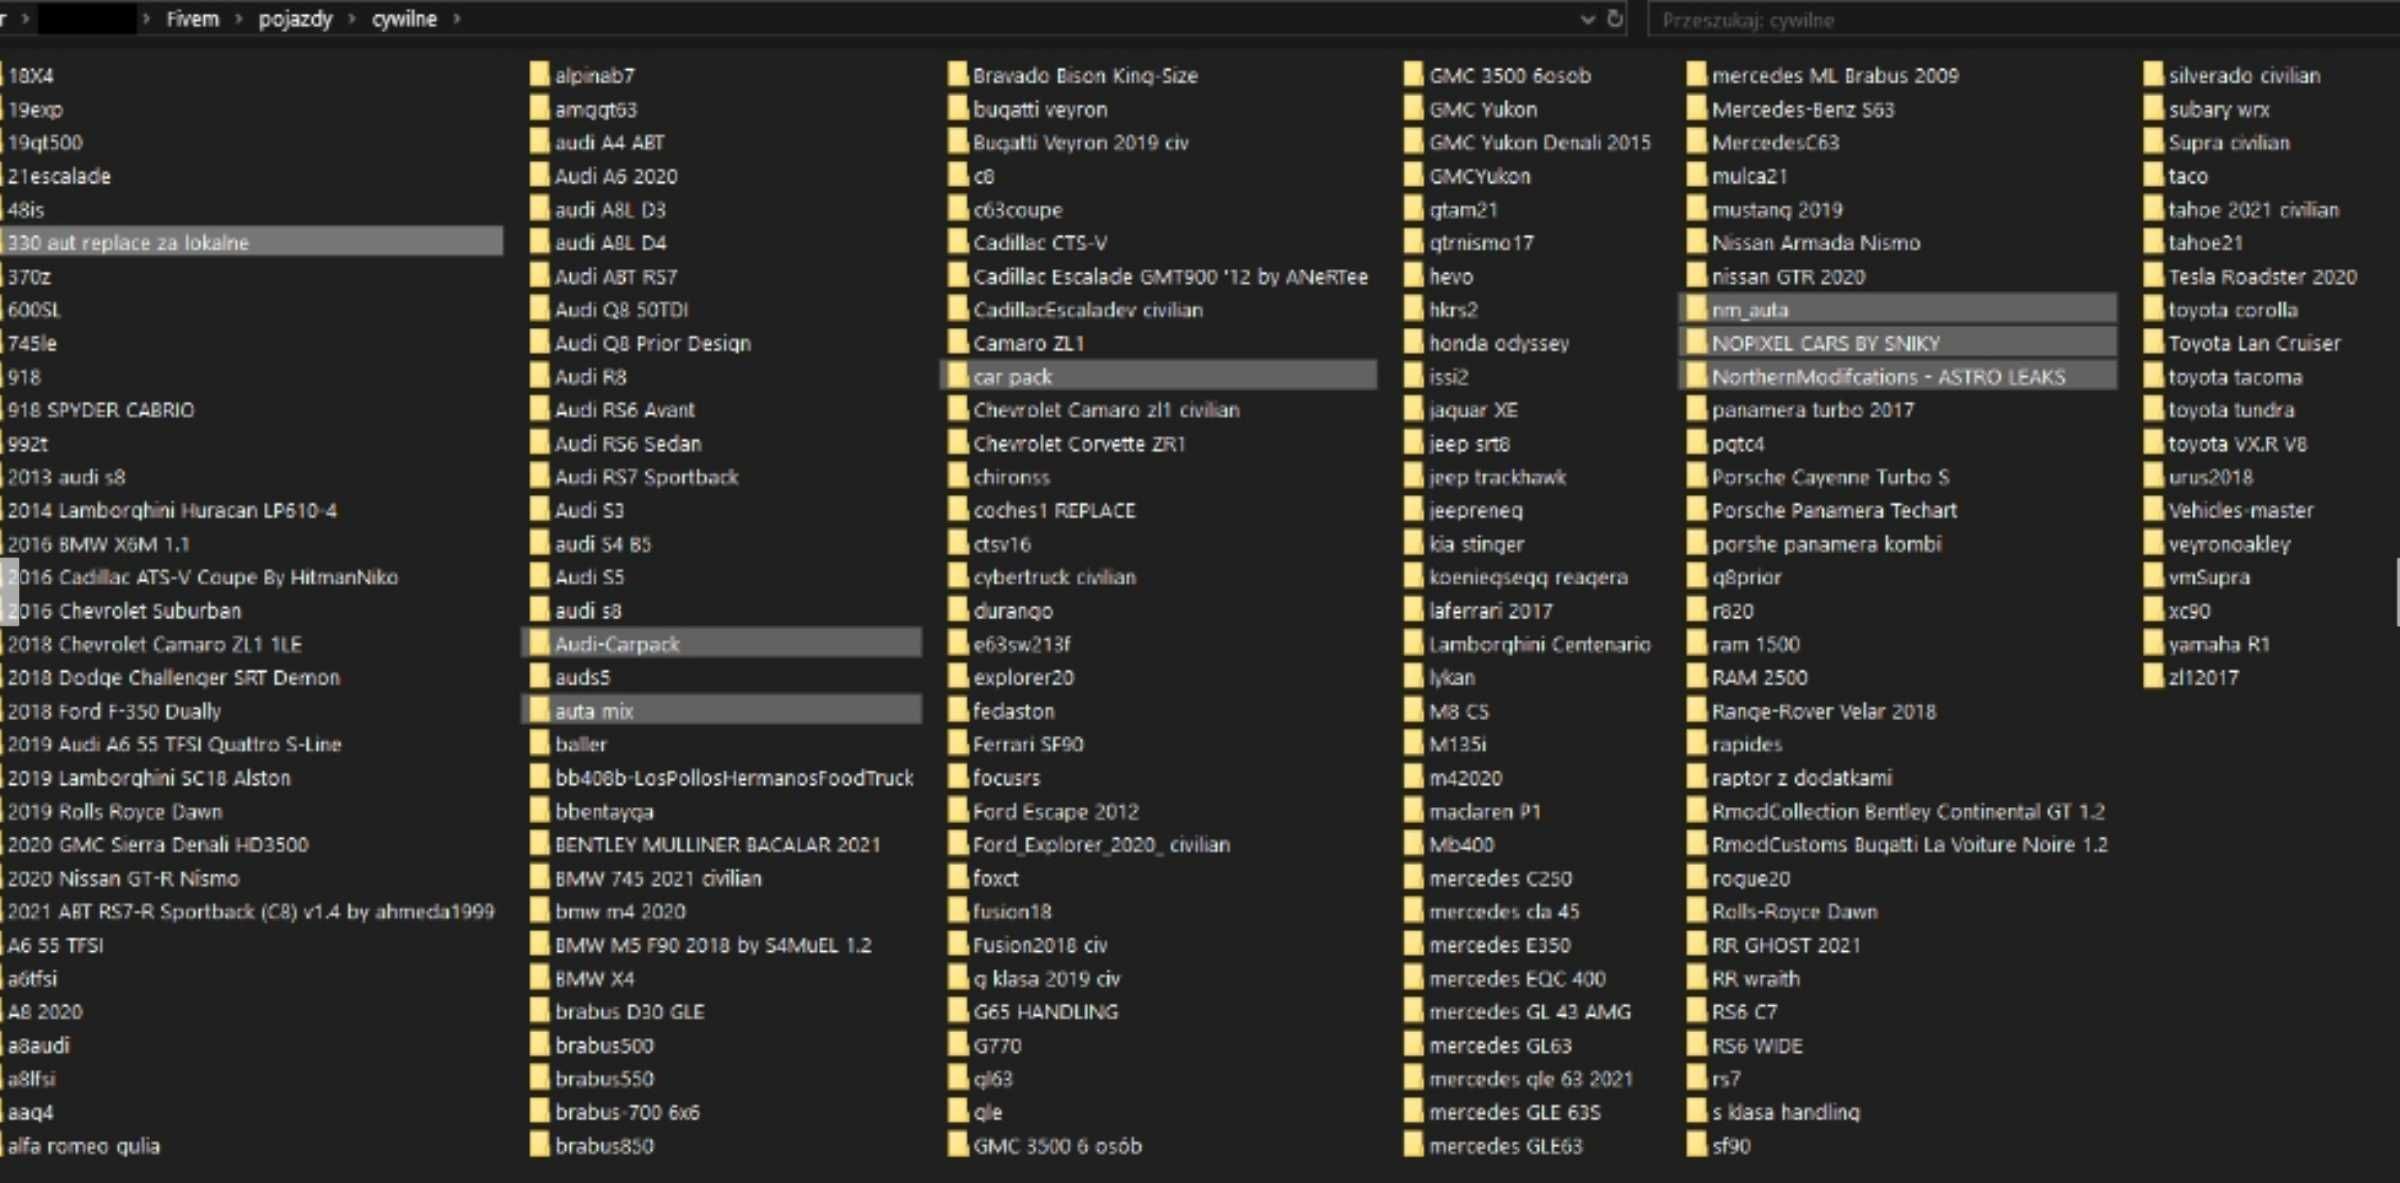Select the cywilne breadcrumb
Image resolution: width=2400 pixels, height=1183 pixels.
coord(404,19)
